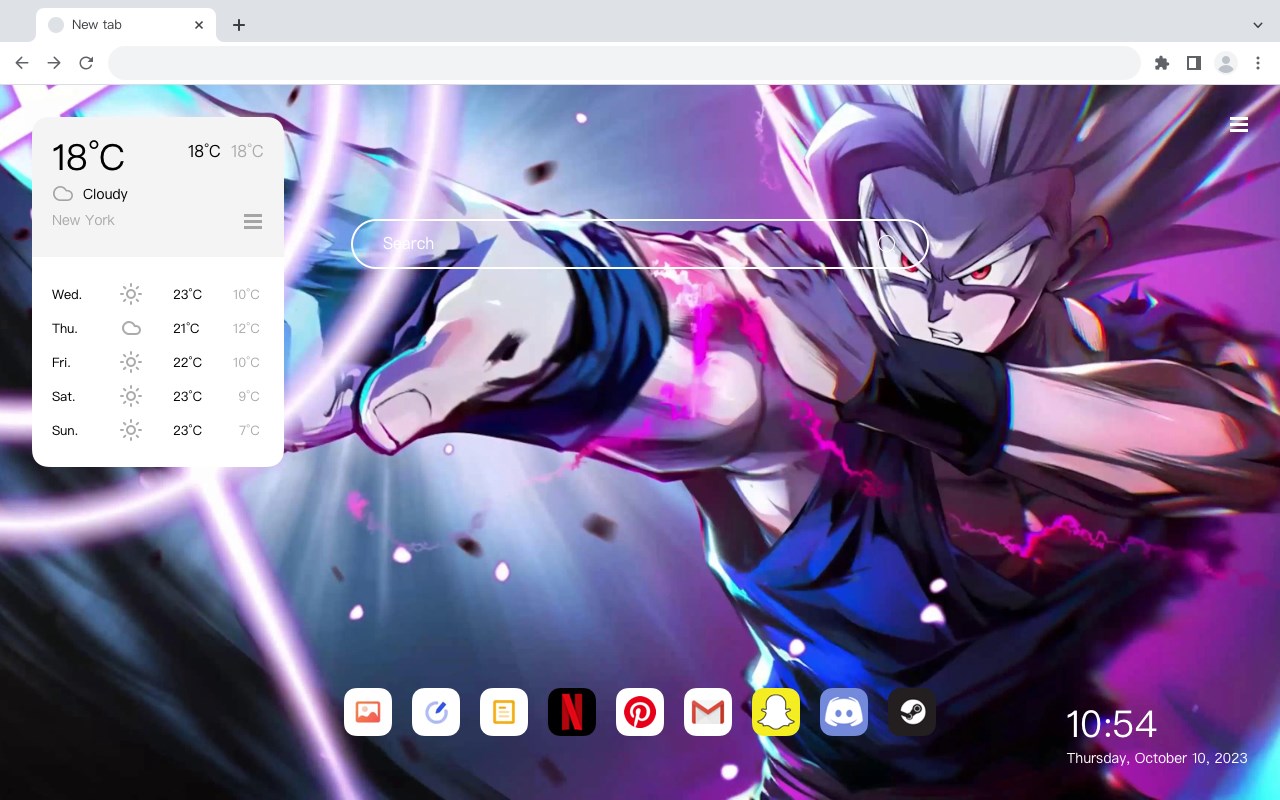Click into the Search box on page
1280x800 pixels.
640,243
